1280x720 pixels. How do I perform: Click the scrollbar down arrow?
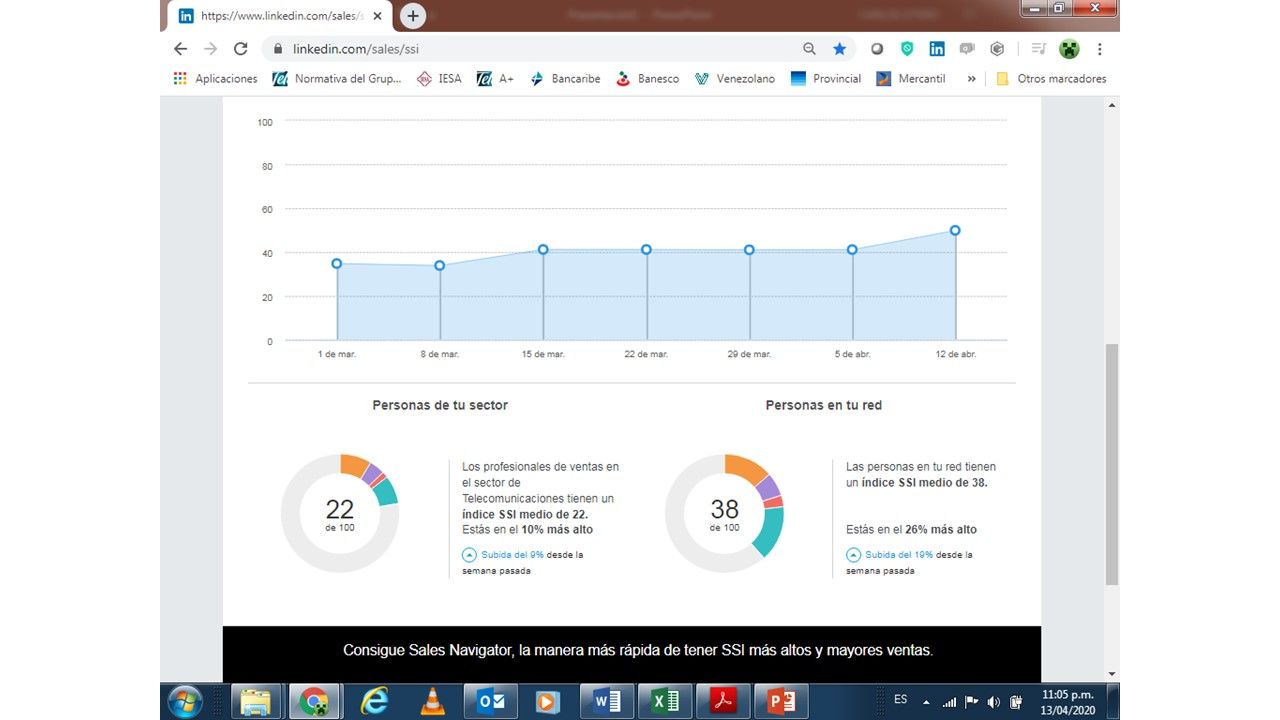coord(1111,674)
